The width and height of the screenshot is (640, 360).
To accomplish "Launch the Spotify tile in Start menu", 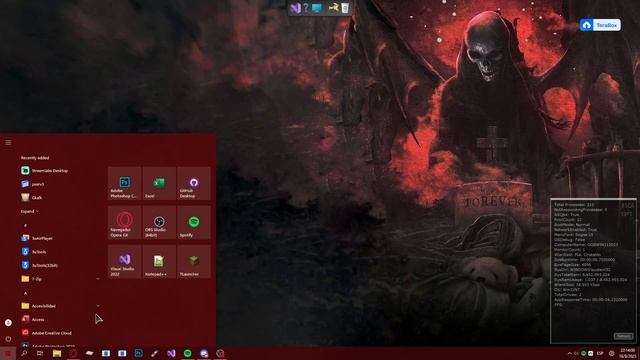I will (x=194, y=222).
